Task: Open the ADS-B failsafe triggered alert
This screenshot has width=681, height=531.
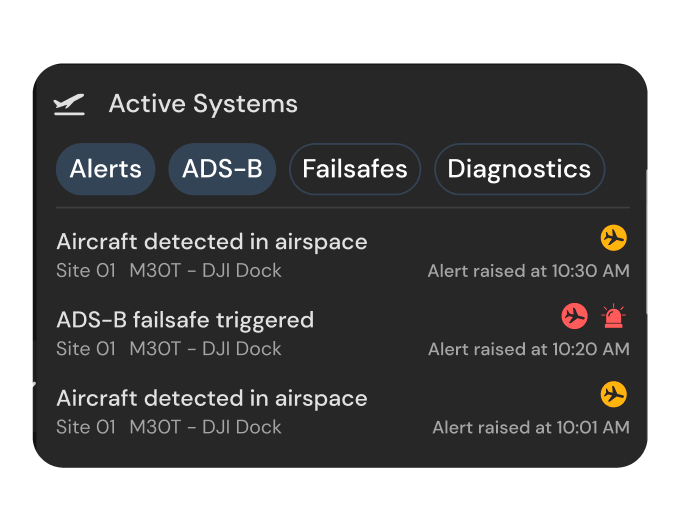Action: pos(343,333)
